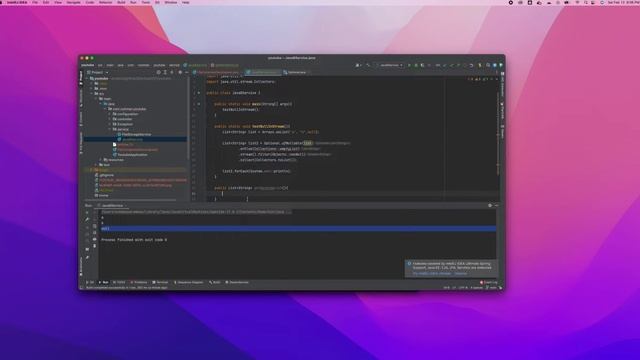Click the locate-file crosshair in the Project panel
The height and width of the screenshot is (360, 640).
pyautogui.click(x=158, y=72)
